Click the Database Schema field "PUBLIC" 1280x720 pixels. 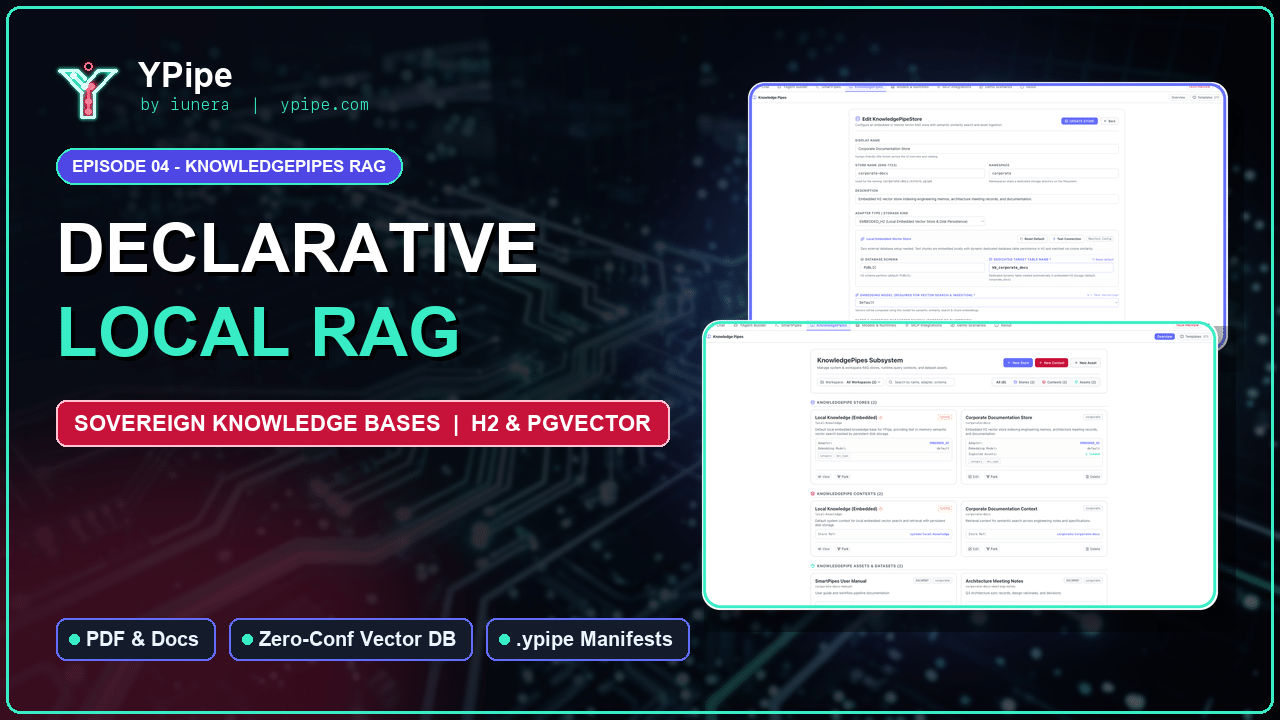pos(922,268)
